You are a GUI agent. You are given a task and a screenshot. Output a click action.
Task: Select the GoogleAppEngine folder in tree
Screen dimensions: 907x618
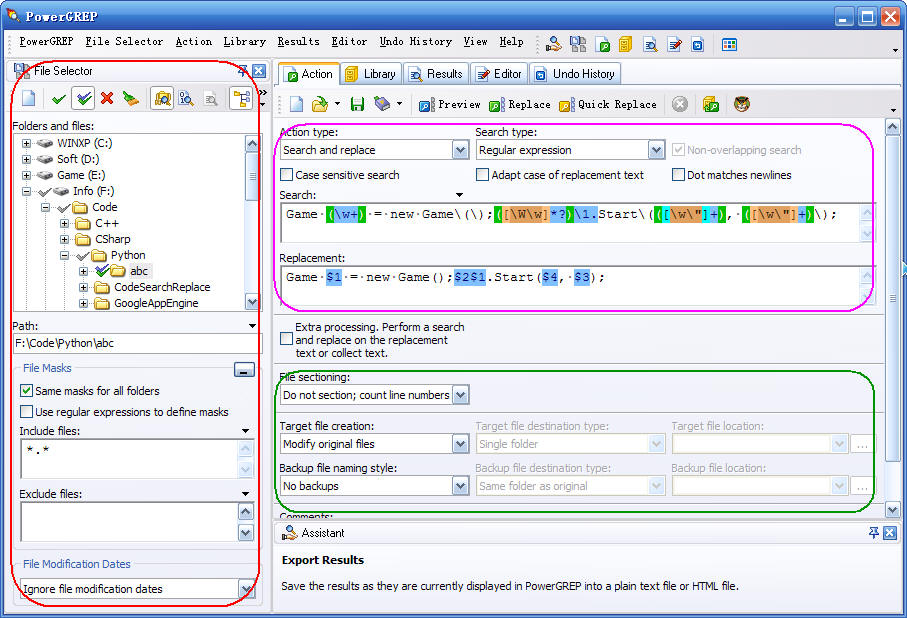click(156, 303)
